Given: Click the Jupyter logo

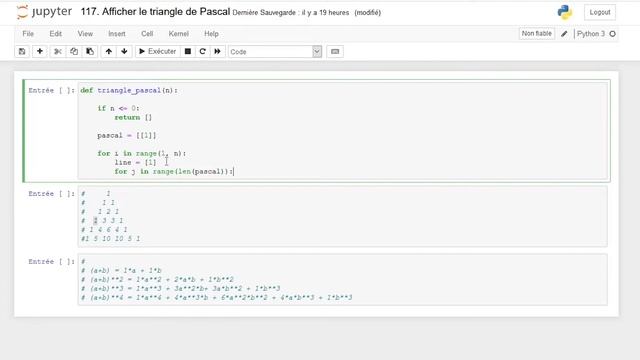Looking at the screenshot, I should click(44, 12).
